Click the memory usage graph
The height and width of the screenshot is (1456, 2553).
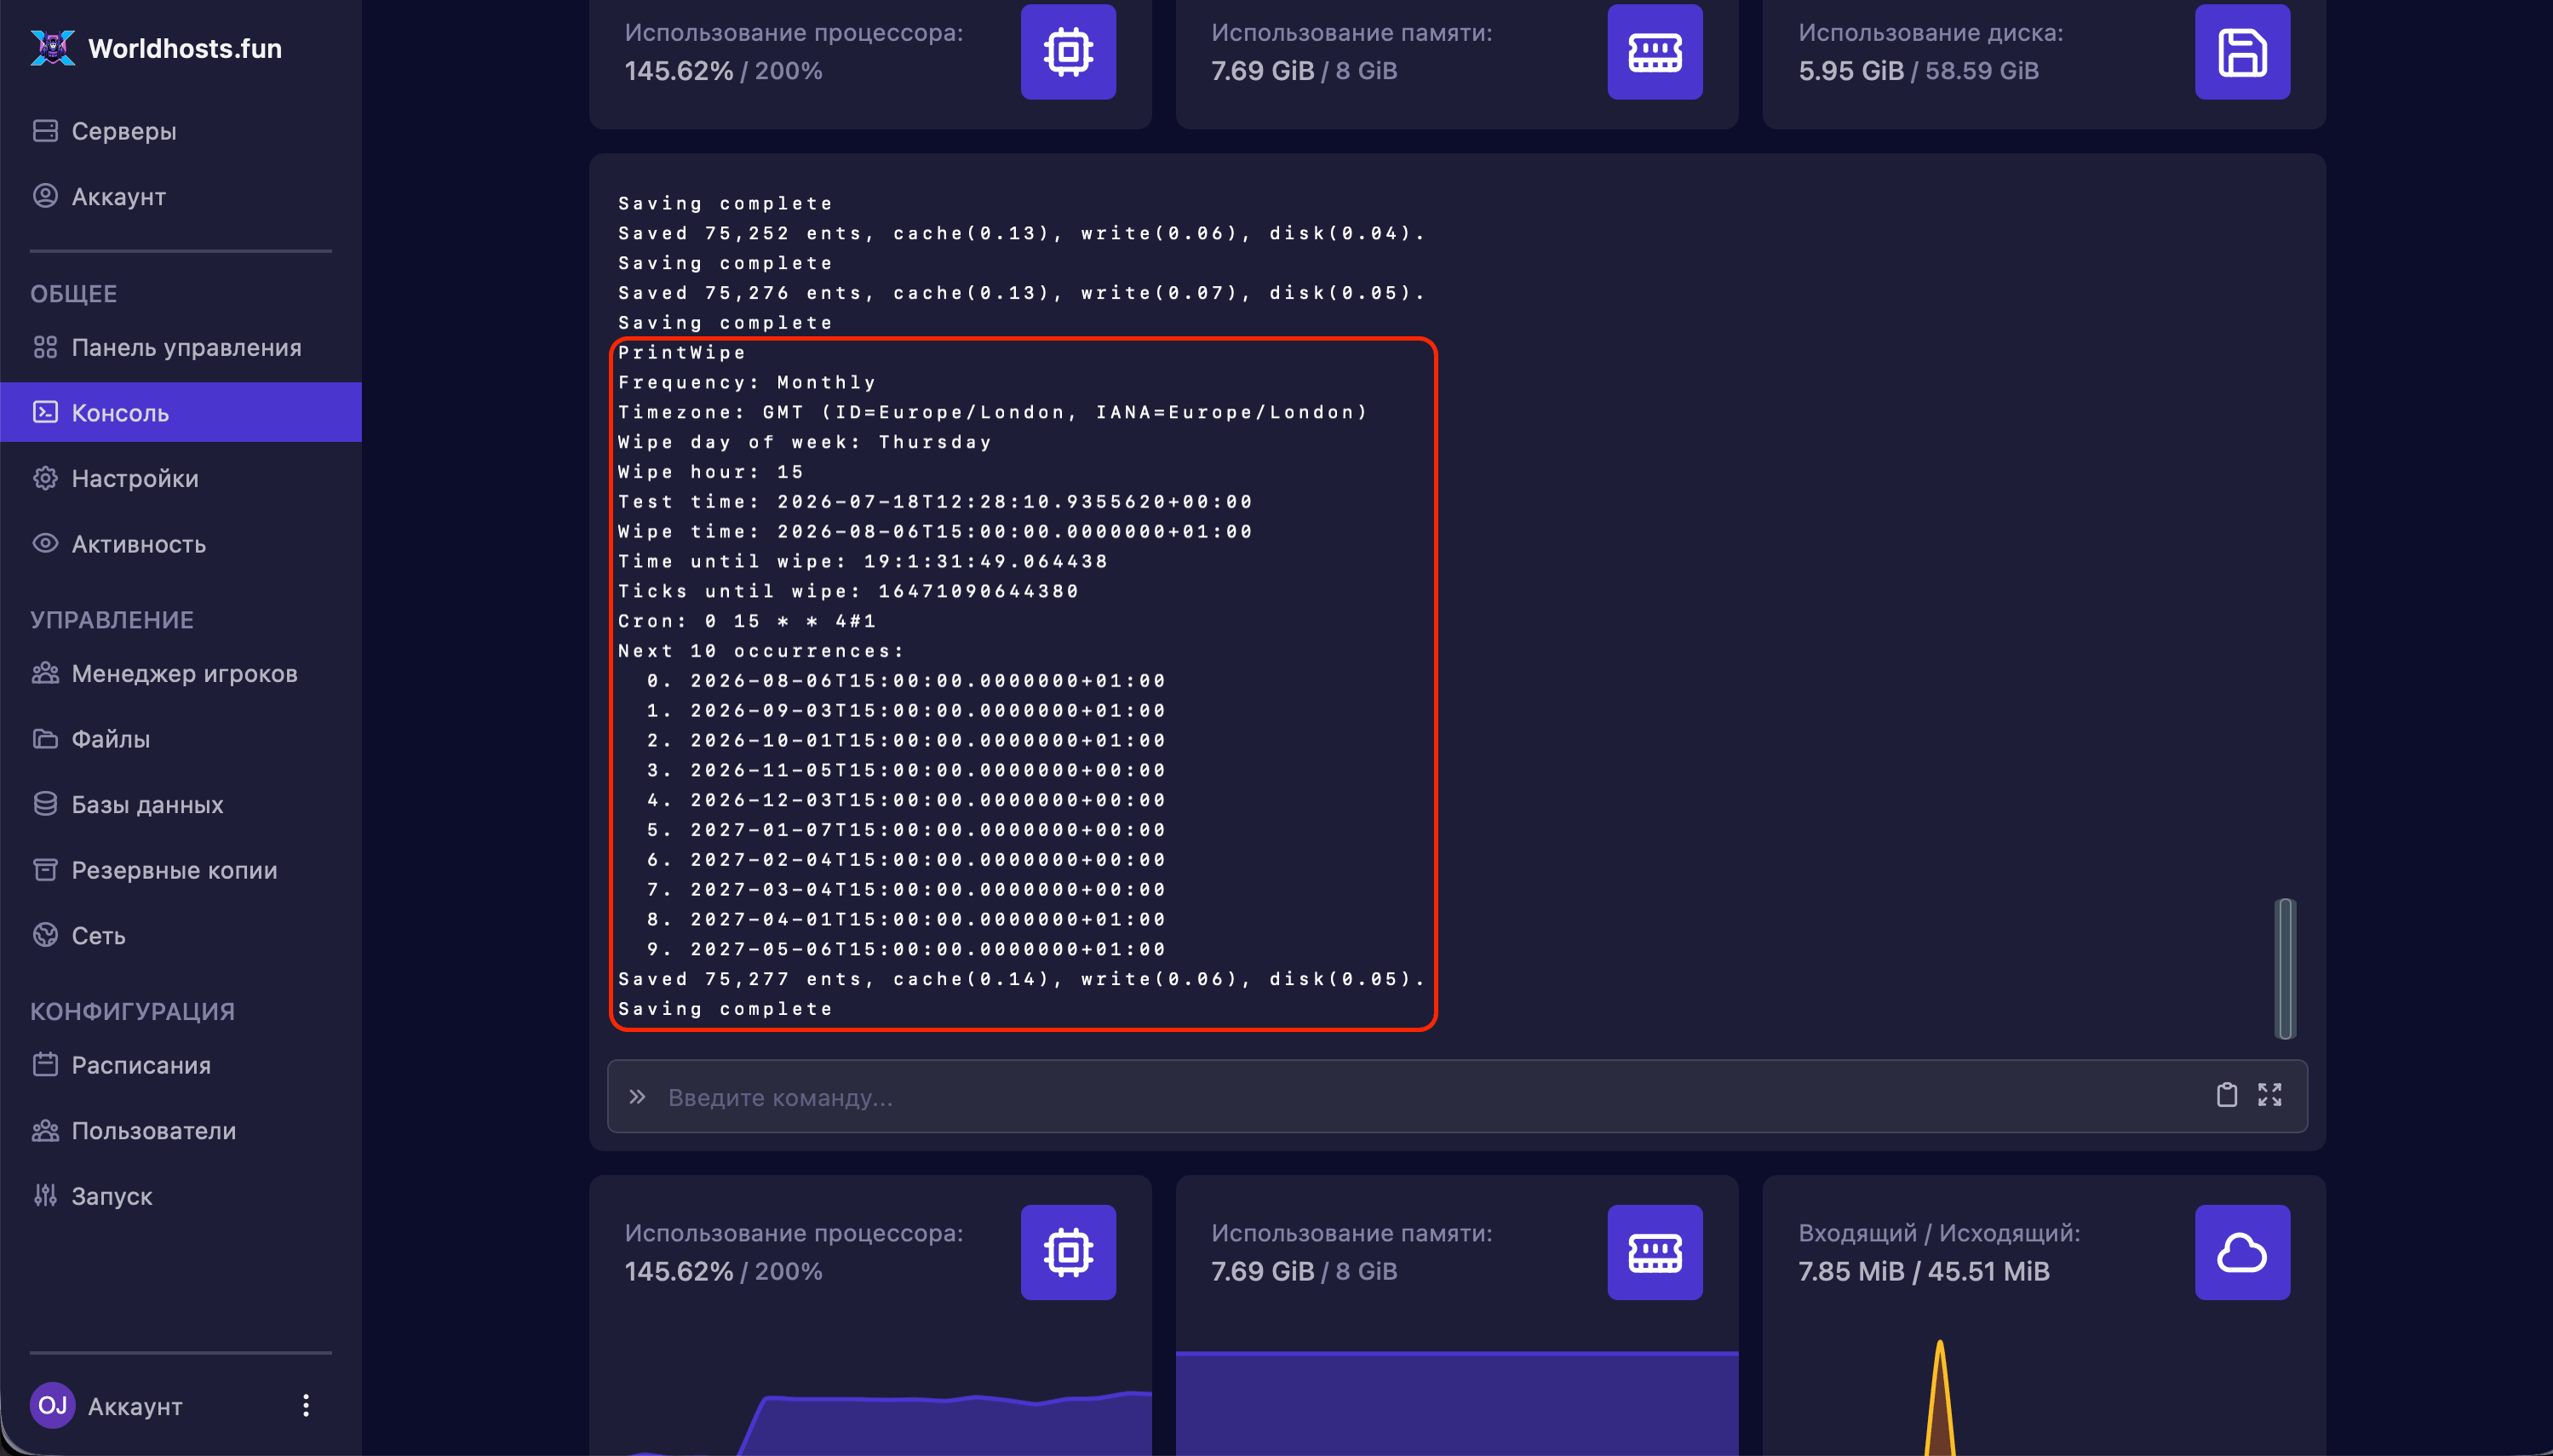(1457, 1403)
